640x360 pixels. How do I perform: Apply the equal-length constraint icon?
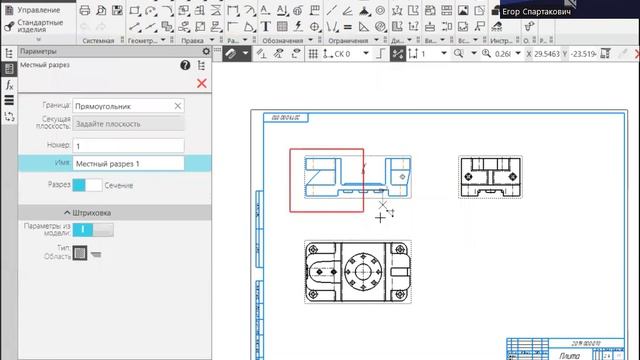pos(348,27)
